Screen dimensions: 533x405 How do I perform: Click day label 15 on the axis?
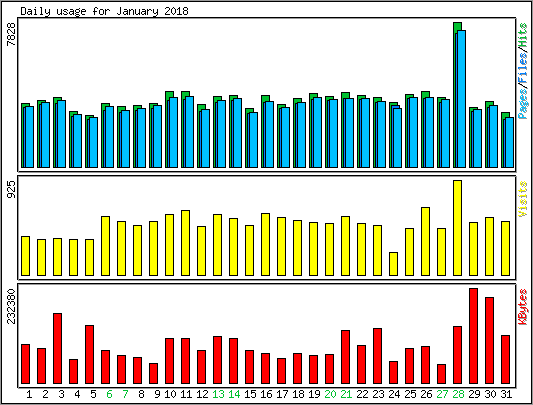pos(250,394)
